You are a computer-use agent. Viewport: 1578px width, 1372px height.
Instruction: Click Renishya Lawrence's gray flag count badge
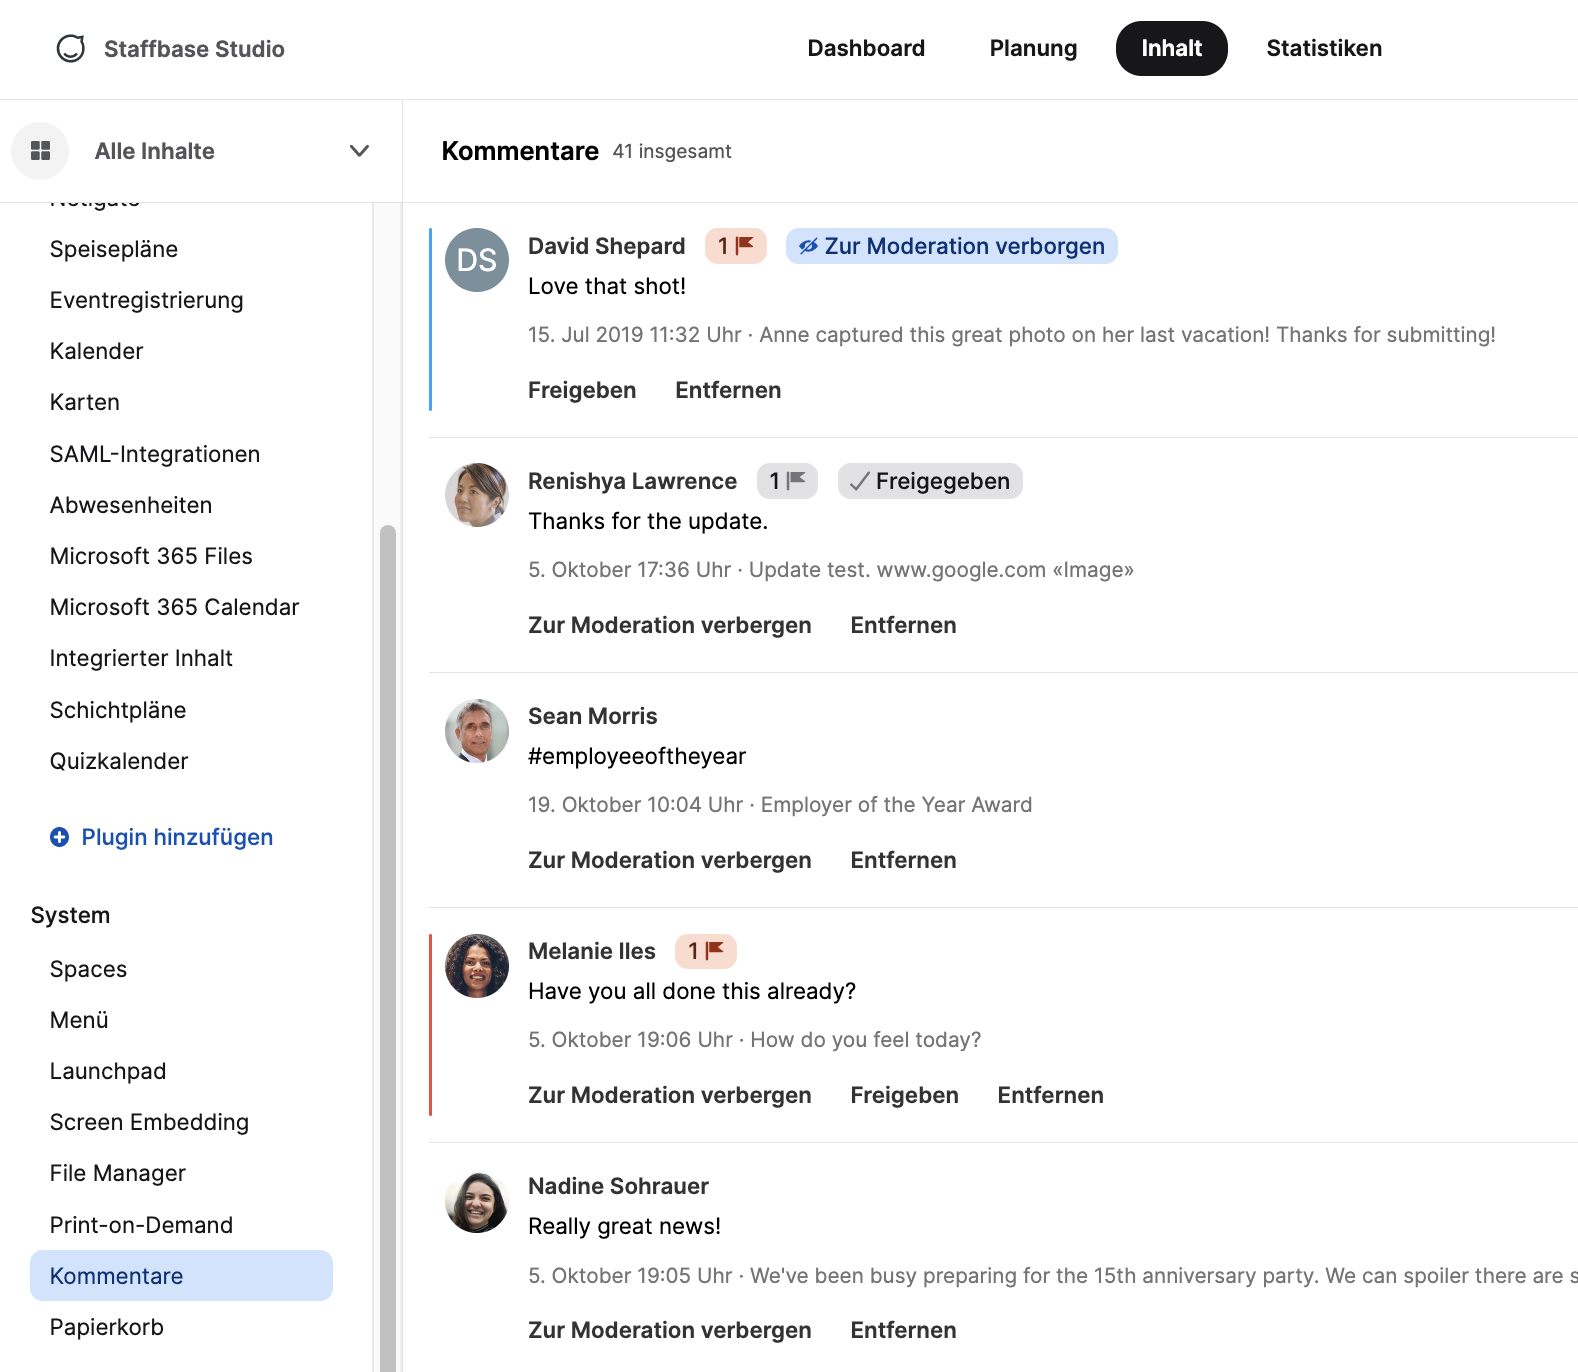point(787,481)
